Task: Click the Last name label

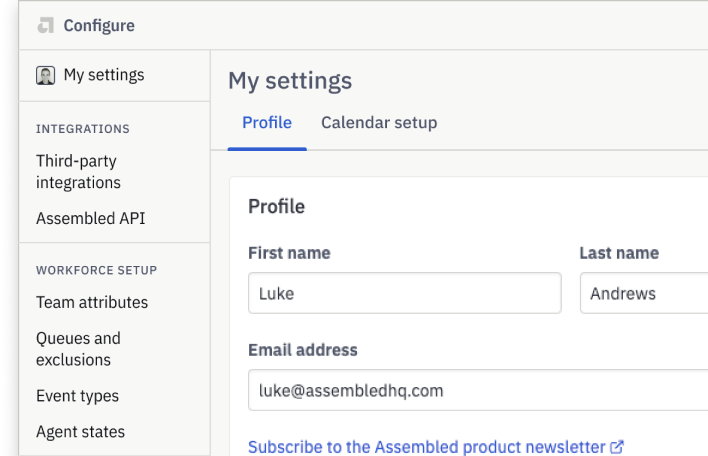Action: [x=619, y=253]
